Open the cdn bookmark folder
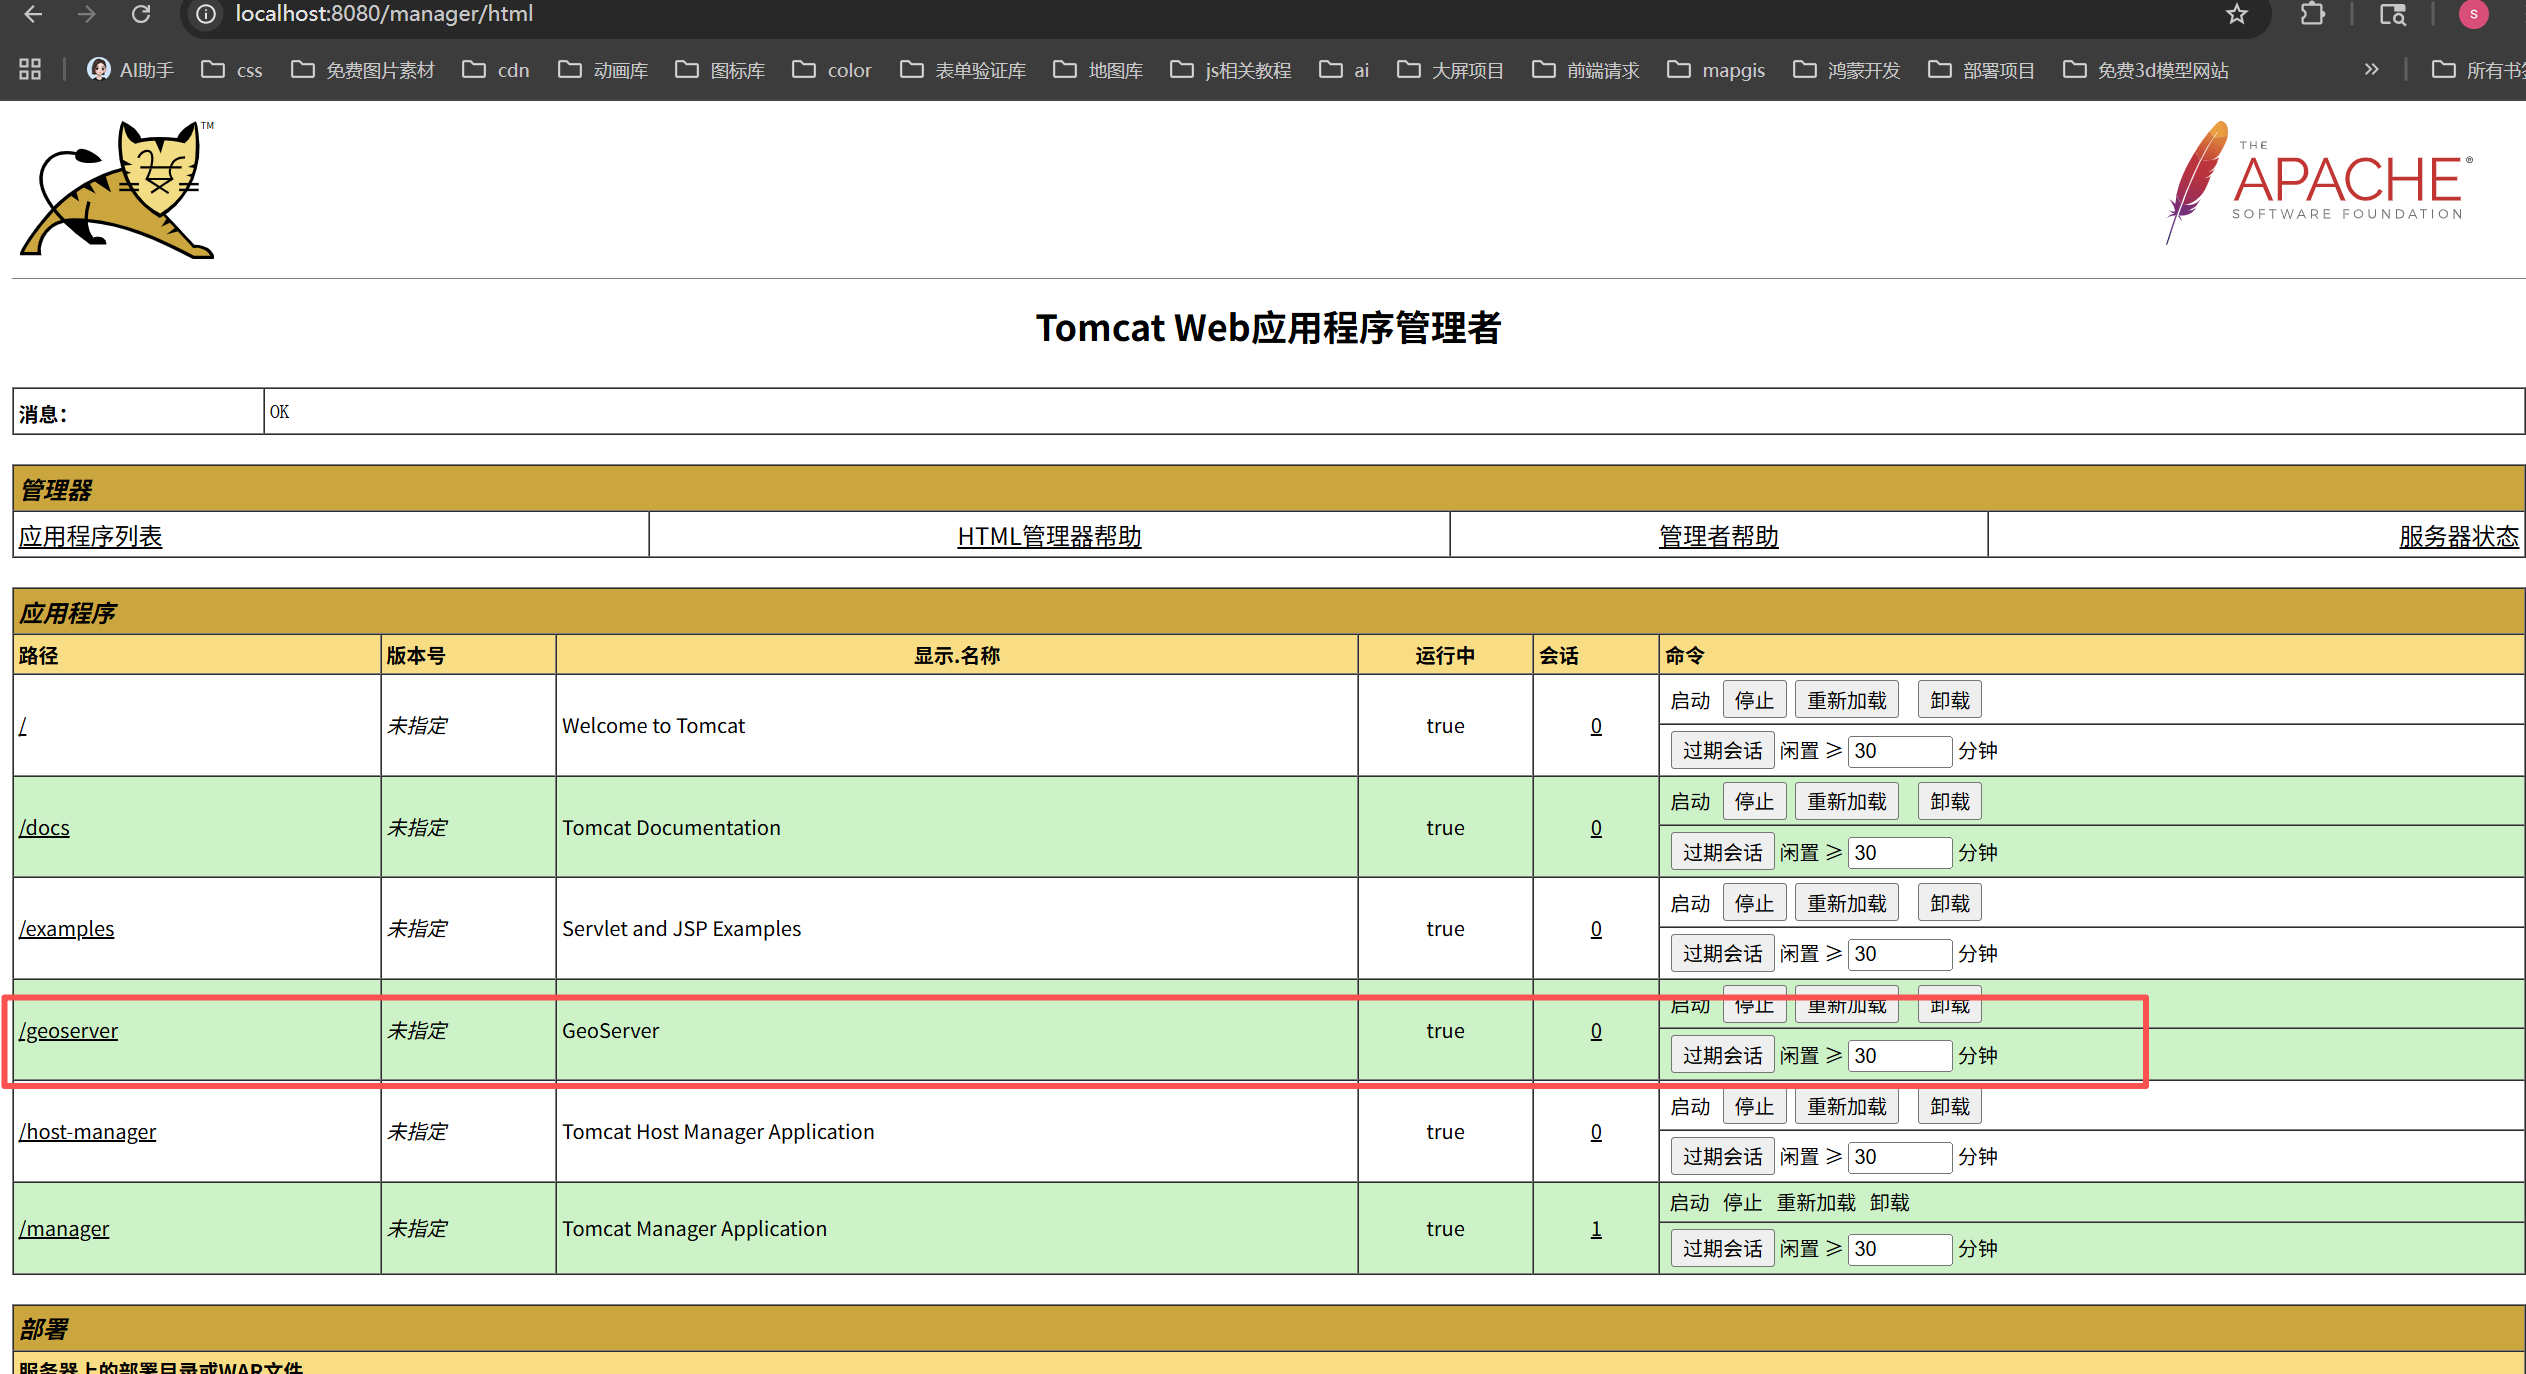The image size is (2526, 1374). 496,69
